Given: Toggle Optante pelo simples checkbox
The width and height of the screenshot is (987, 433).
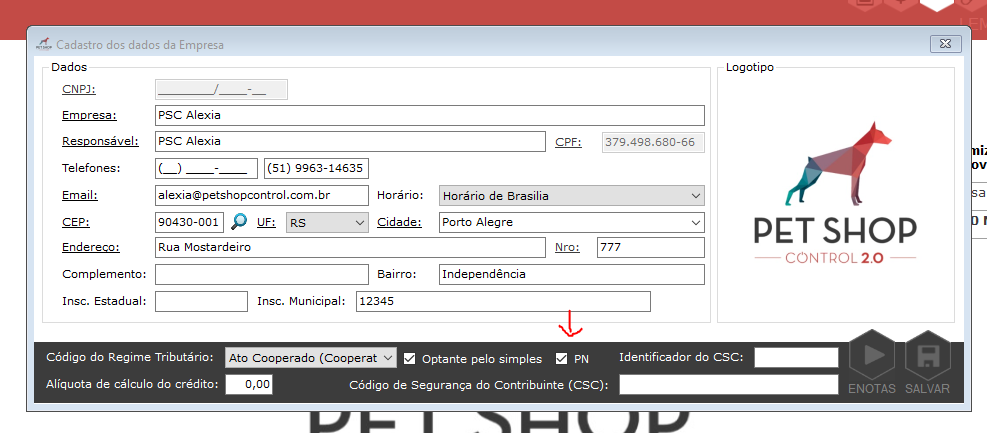Looking at the screenshot, I should 410,359.
